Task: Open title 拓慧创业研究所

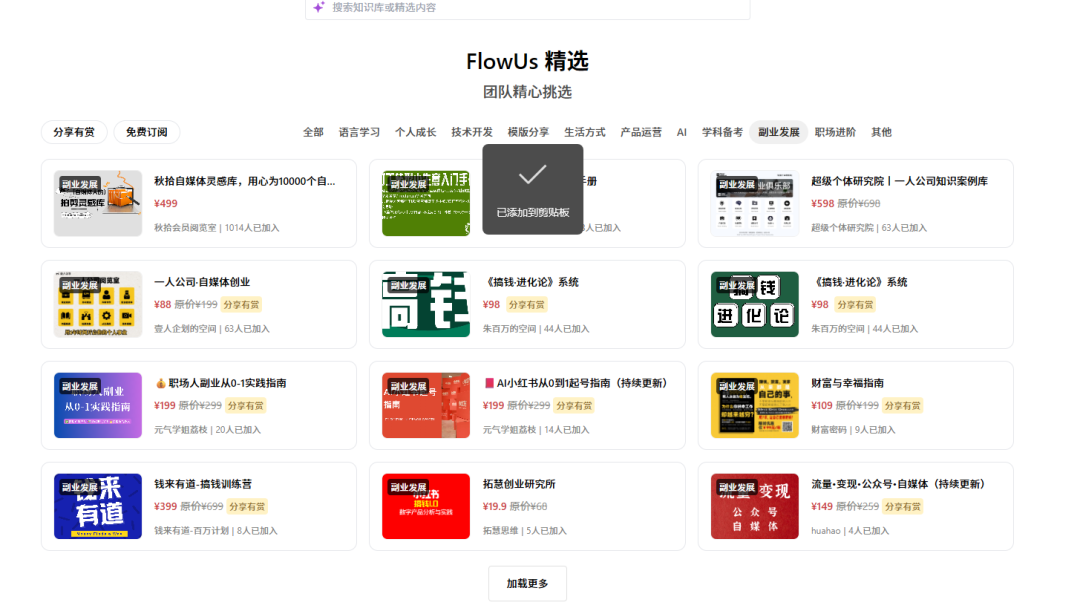Action: tap(519, 484)
